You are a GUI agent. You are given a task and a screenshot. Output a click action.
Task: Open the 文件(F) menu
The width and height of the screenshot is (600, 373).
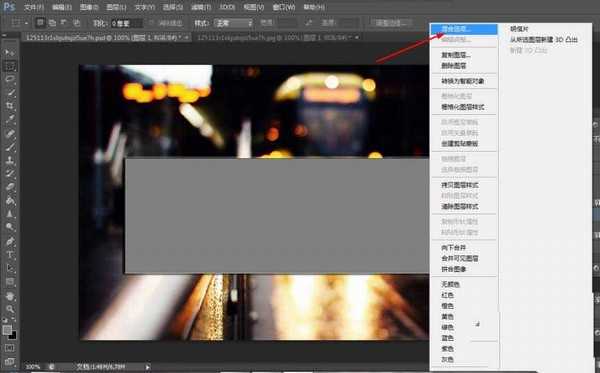pos(34,7)
